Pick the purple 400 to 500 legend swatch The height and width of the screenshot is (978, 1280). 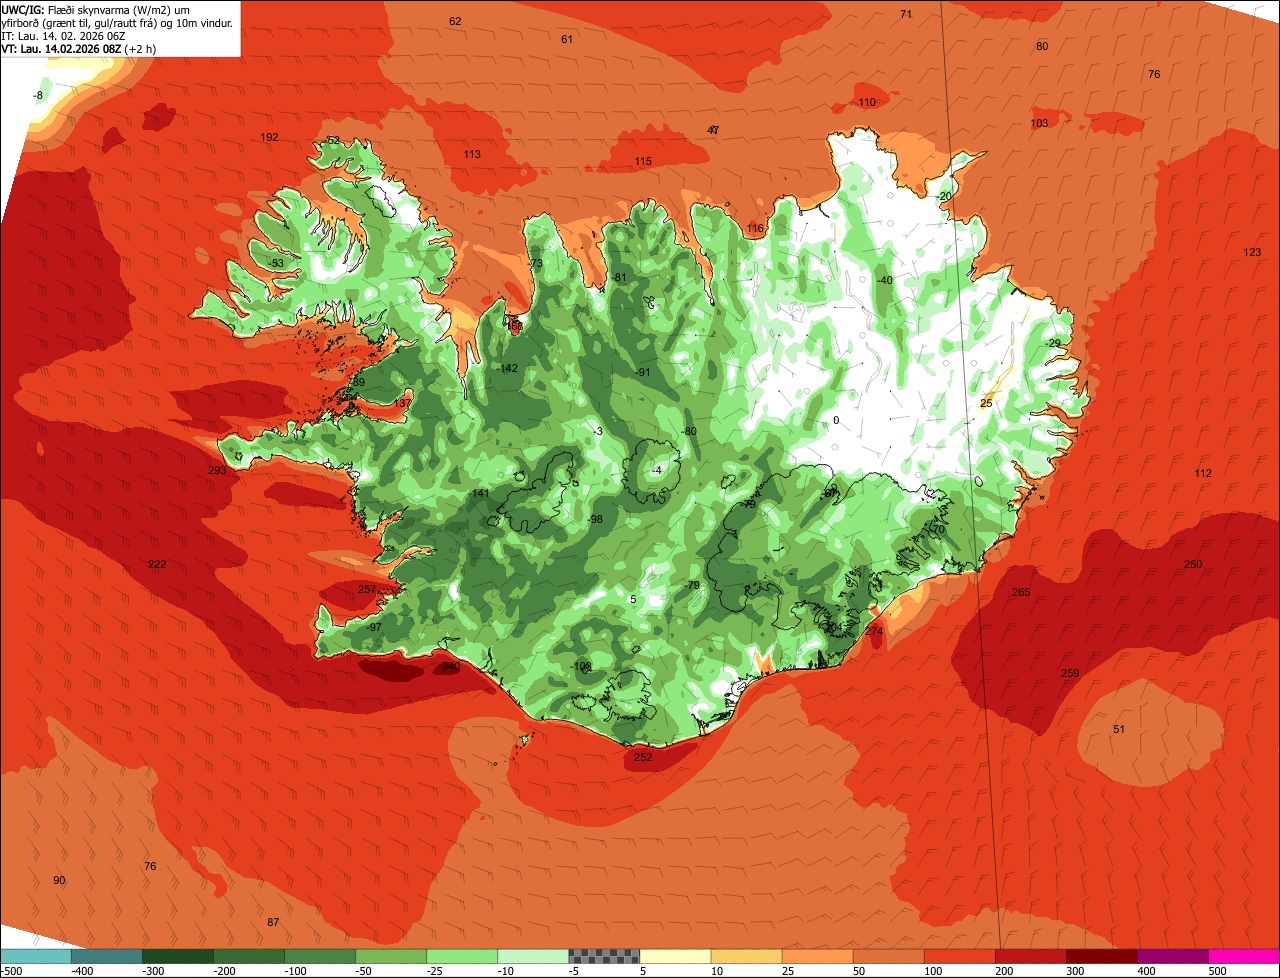point(1171,956)
